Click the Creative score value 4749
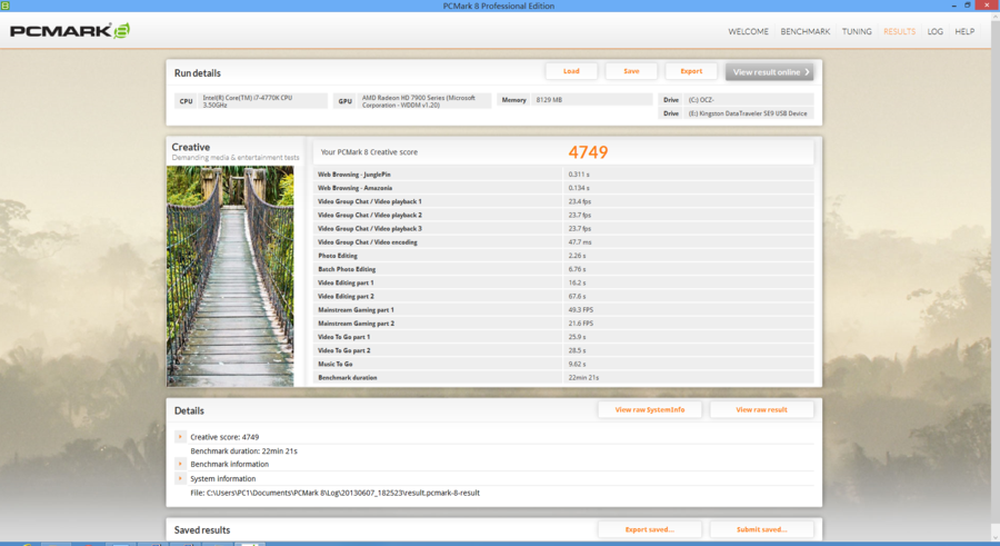The image size is (1000, 546). [588, 152]
